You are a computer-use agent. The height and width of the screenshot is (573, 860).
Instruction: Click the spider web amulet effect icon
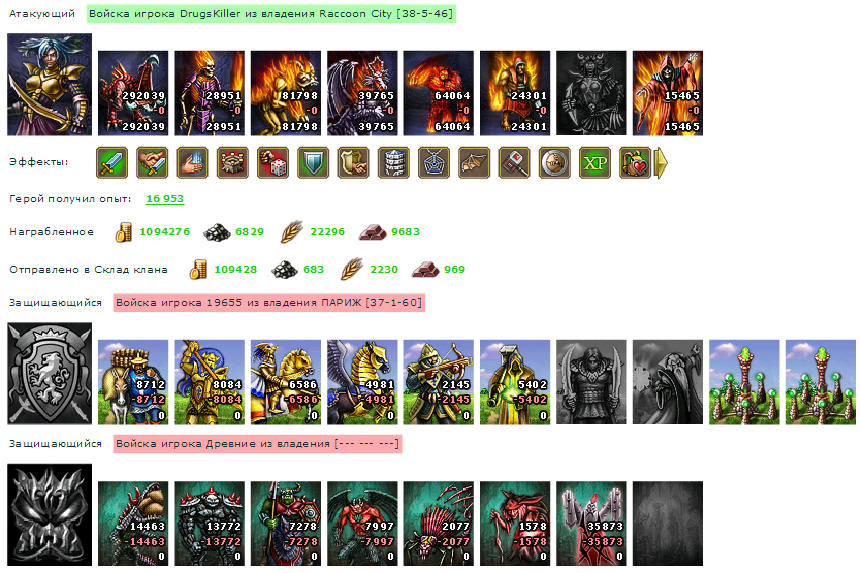point(434,163)
